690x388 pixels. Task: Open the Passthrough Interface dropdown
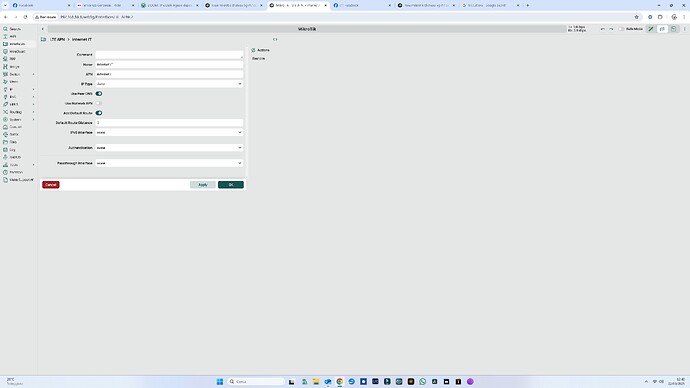click(169, 163)
